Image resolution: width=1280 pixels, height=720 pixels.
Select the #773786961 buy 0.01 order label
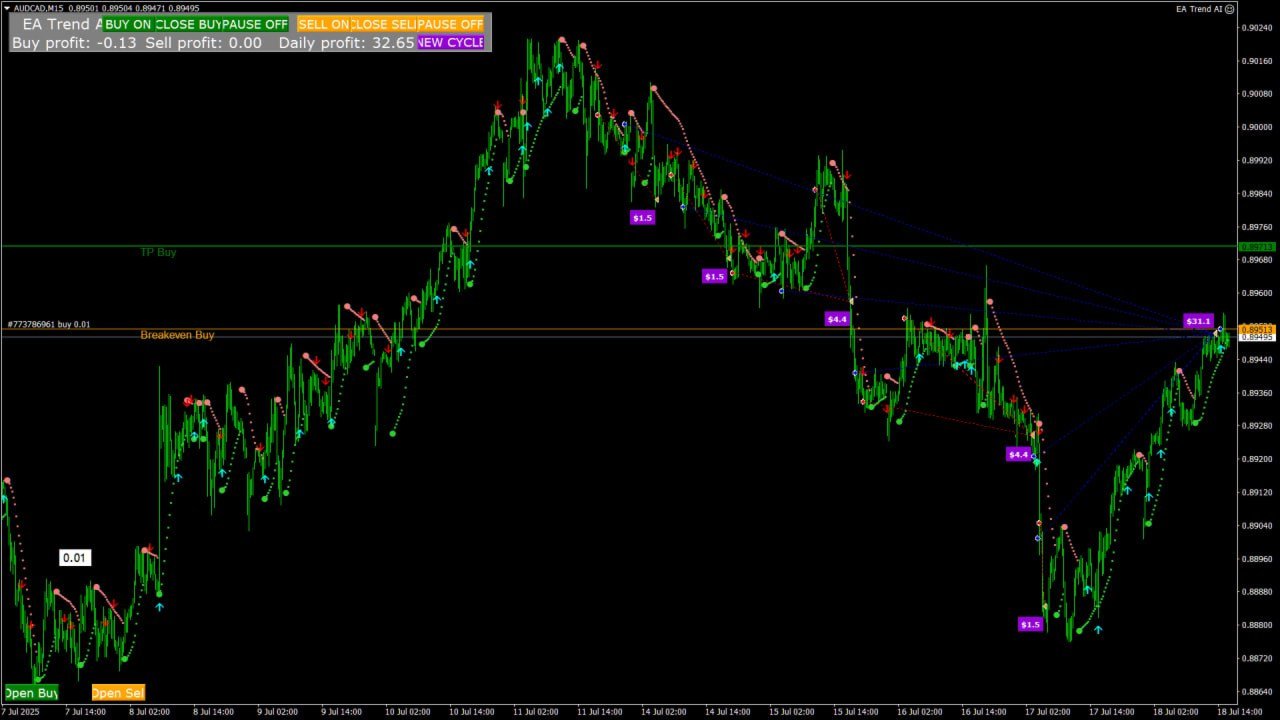click(48, 324)
